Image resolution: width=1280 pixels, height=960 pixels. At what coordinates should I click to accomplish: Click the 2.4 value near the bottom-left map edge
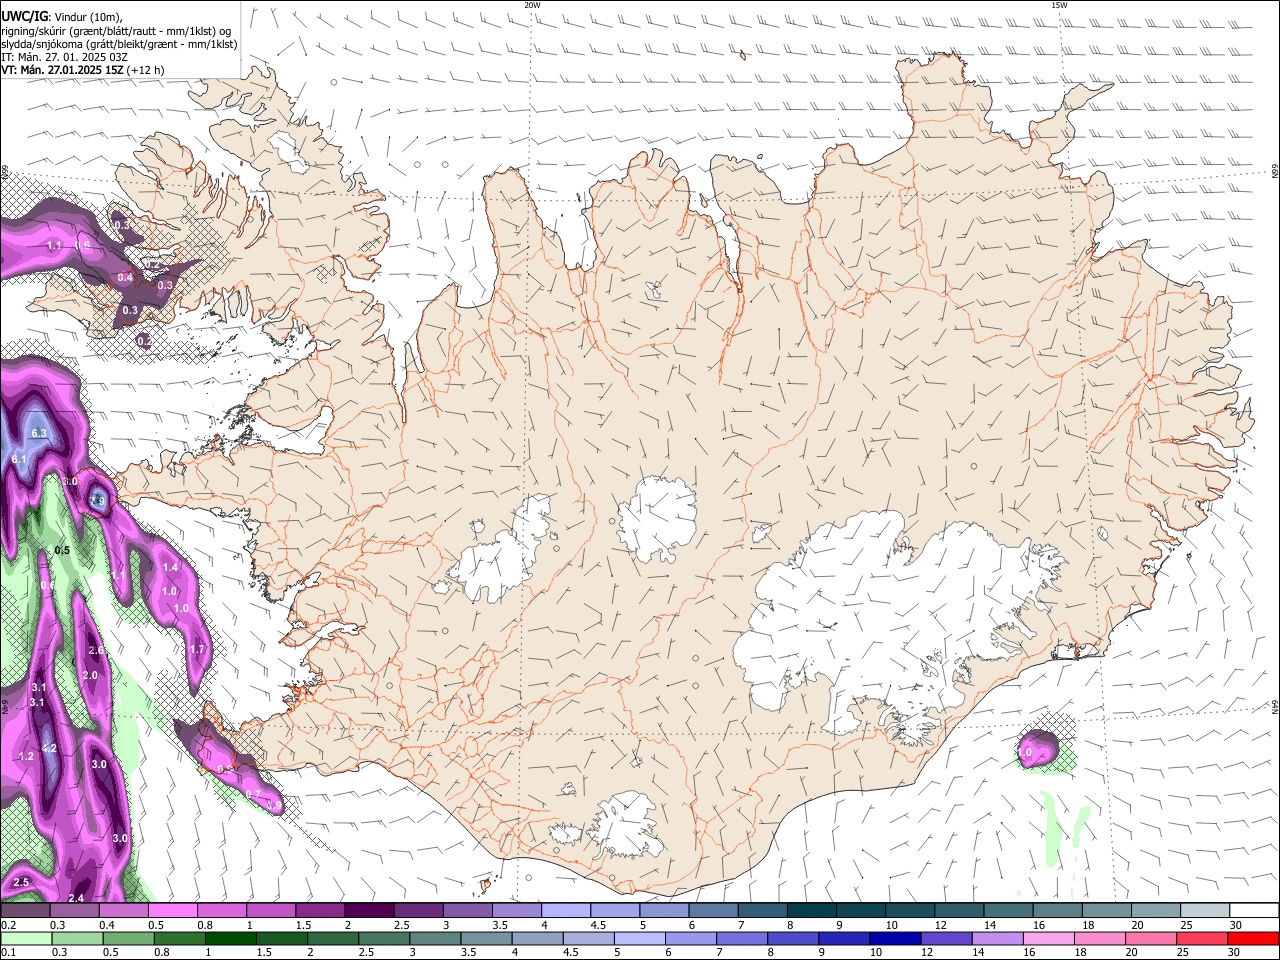76,898
